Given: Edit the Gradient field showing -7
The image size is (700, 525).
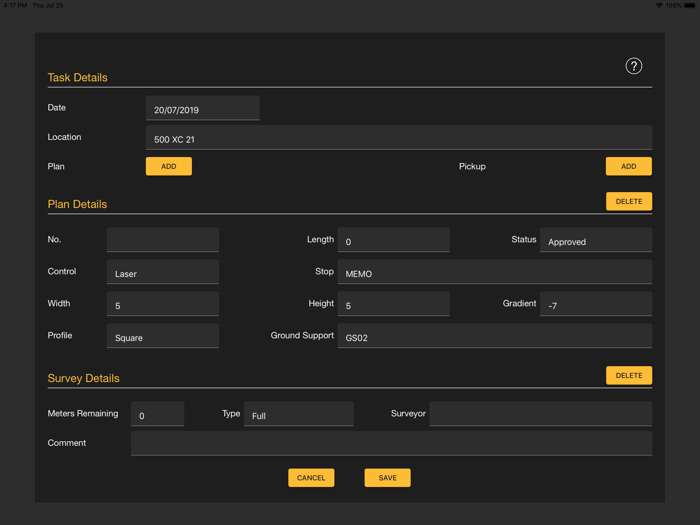Looking at the screenshot, I should click(x=595, y=305).
